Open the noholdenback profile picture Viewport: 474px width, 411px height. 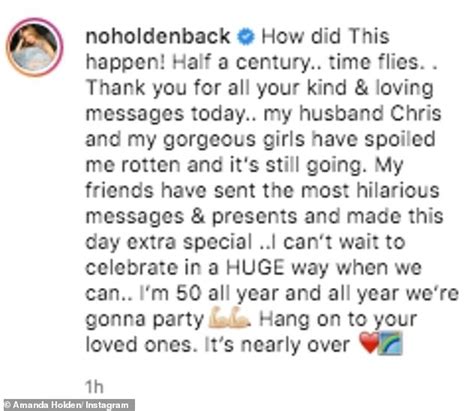(34, 47)
